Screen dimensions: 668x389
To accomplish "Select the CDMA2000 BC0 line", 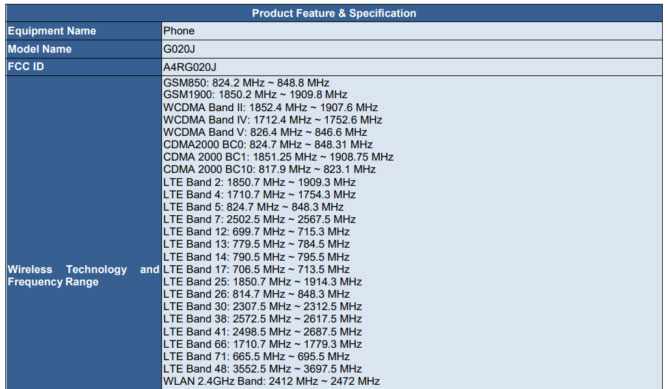I will 268,144.
